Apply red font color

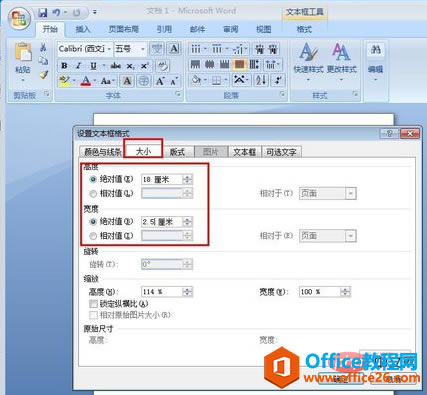(86, 81)
